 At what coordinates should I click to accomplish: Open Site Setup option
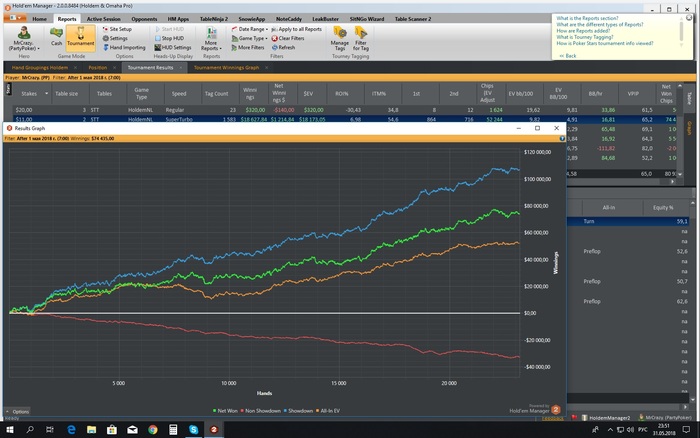click(117, 29)
